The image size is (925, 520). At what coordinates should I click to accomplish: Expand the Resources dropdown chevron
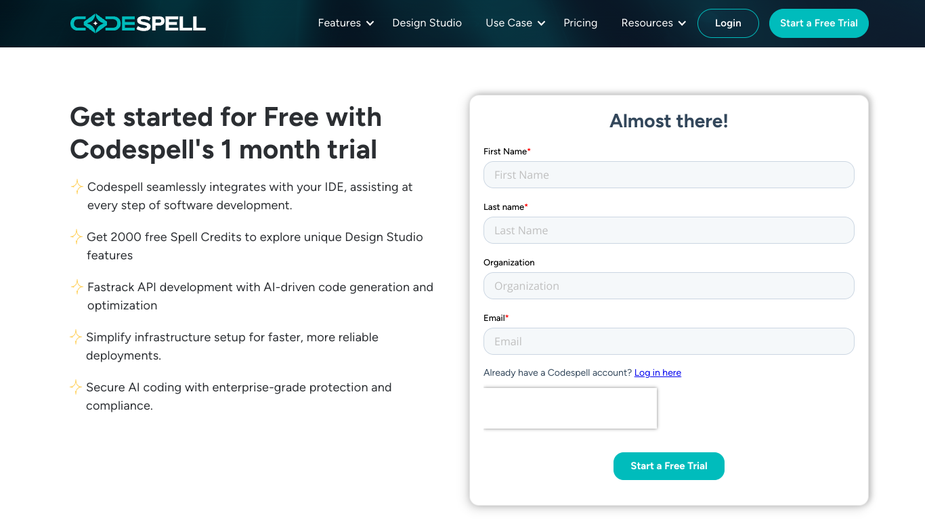(682, 24)
